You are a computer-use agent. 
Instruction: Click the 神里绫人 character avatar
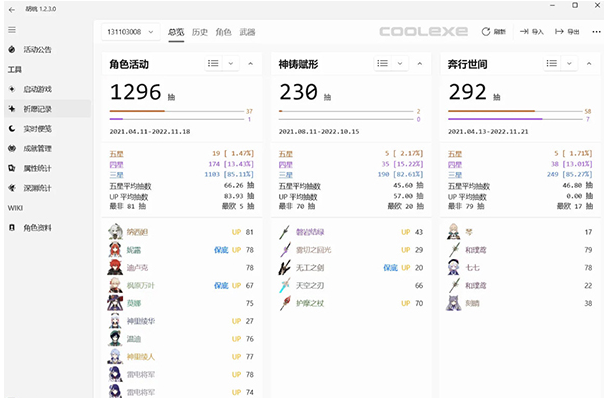click(x=115, y=357)
